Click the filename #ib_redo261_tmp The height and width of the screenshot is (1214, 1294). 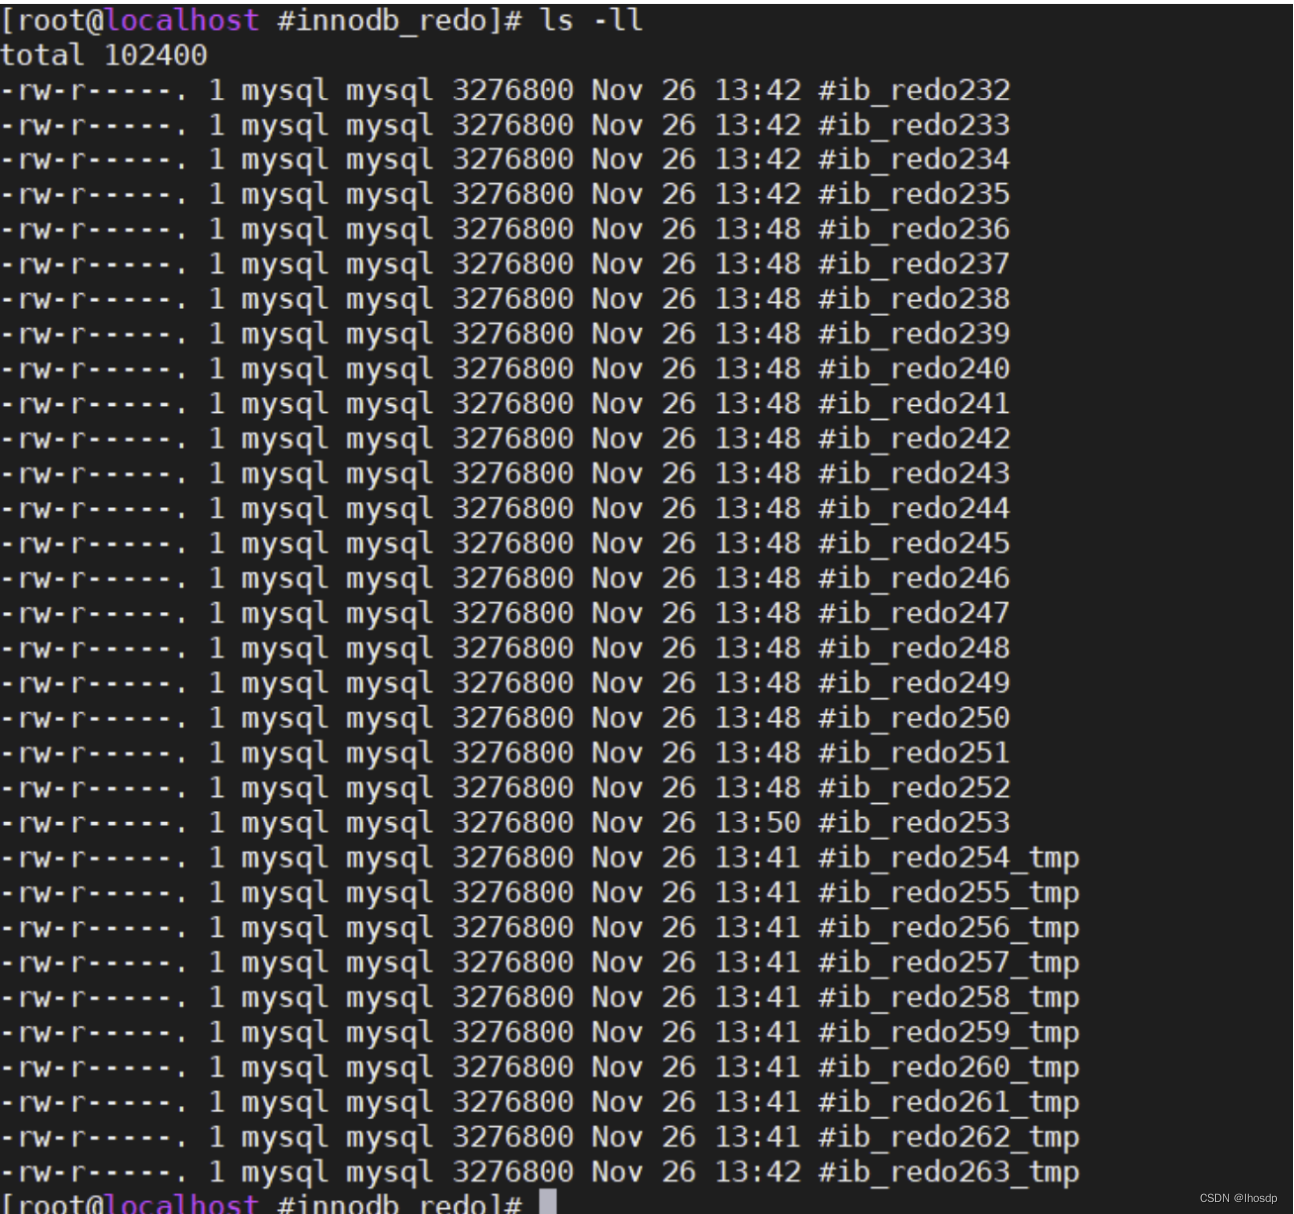(x=949, y=1103)
